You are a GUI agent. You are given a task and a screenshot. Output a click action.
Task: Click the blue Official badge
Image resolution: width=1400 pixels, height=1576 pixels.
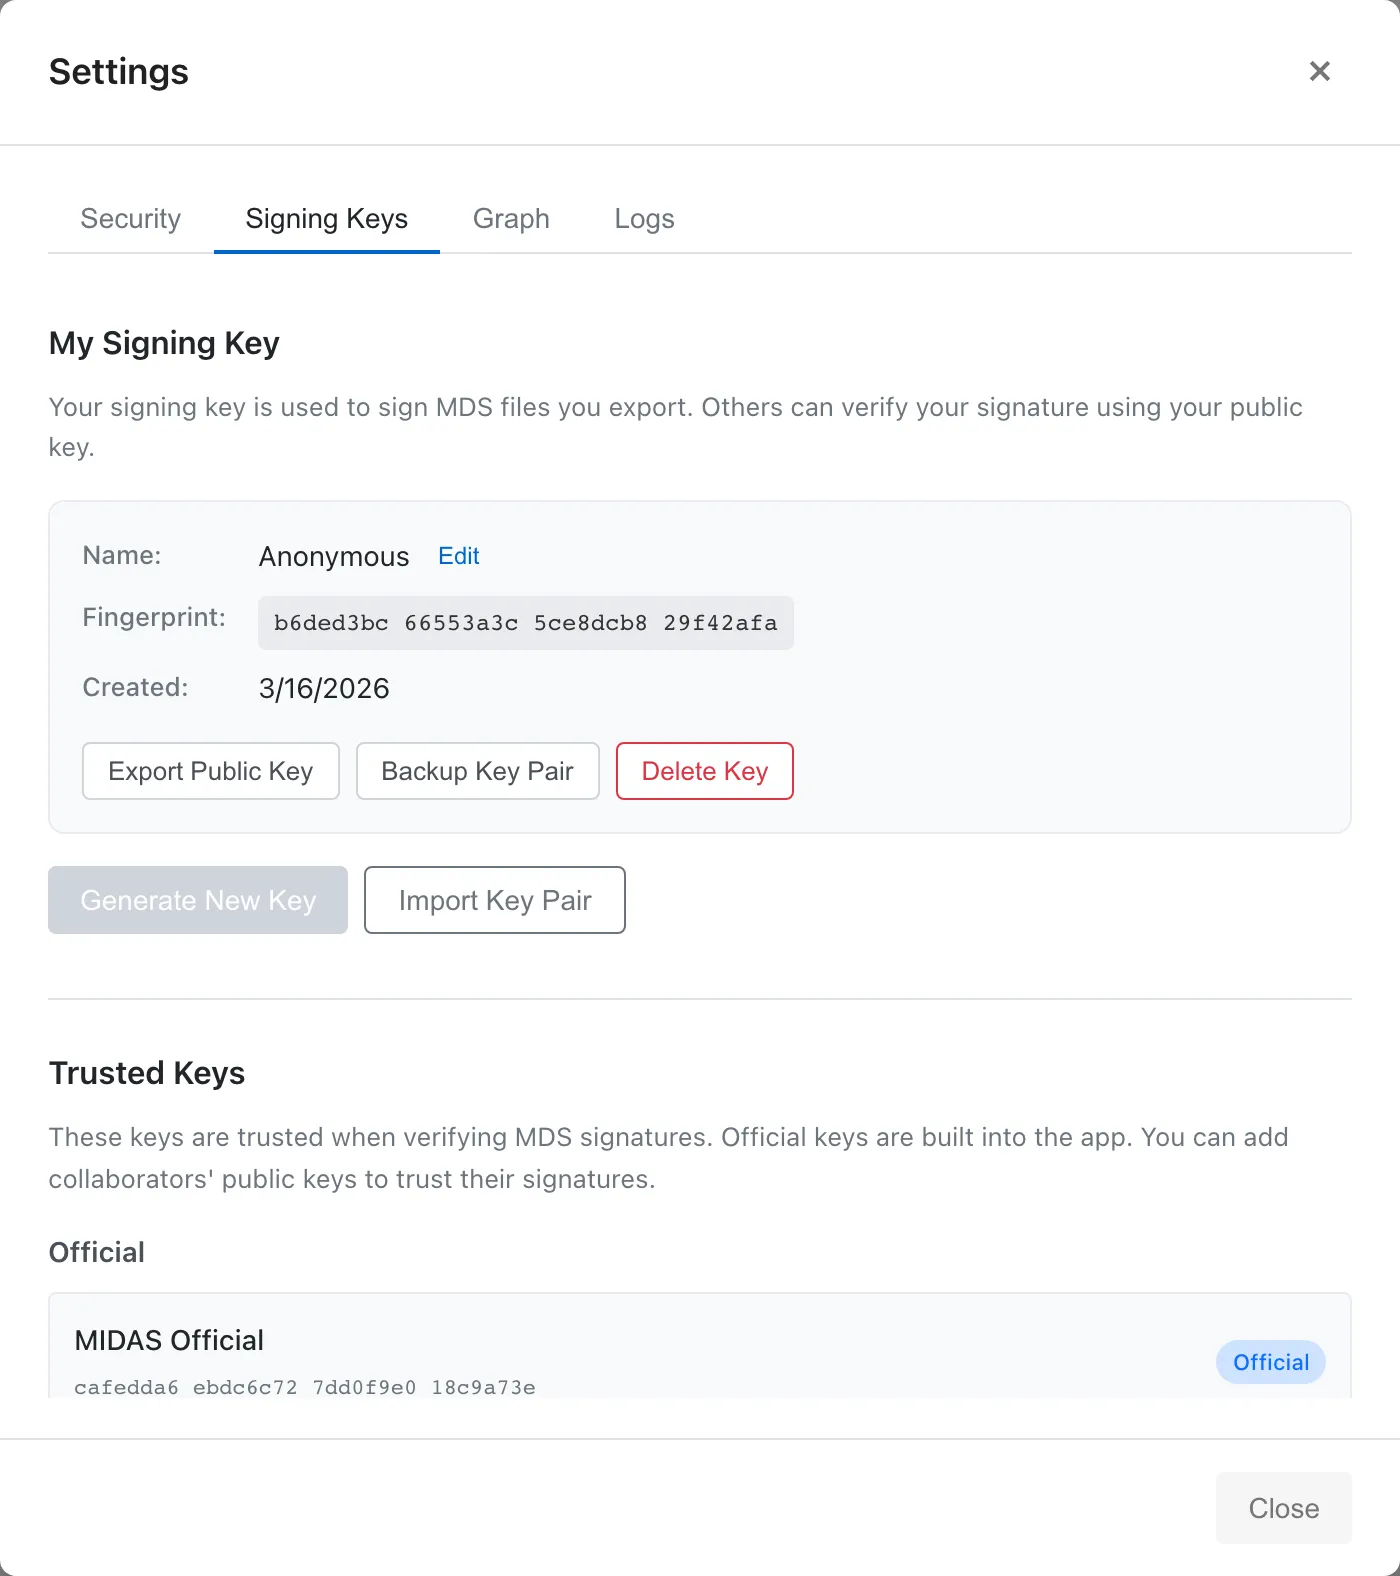(x=1270, y=1362)
